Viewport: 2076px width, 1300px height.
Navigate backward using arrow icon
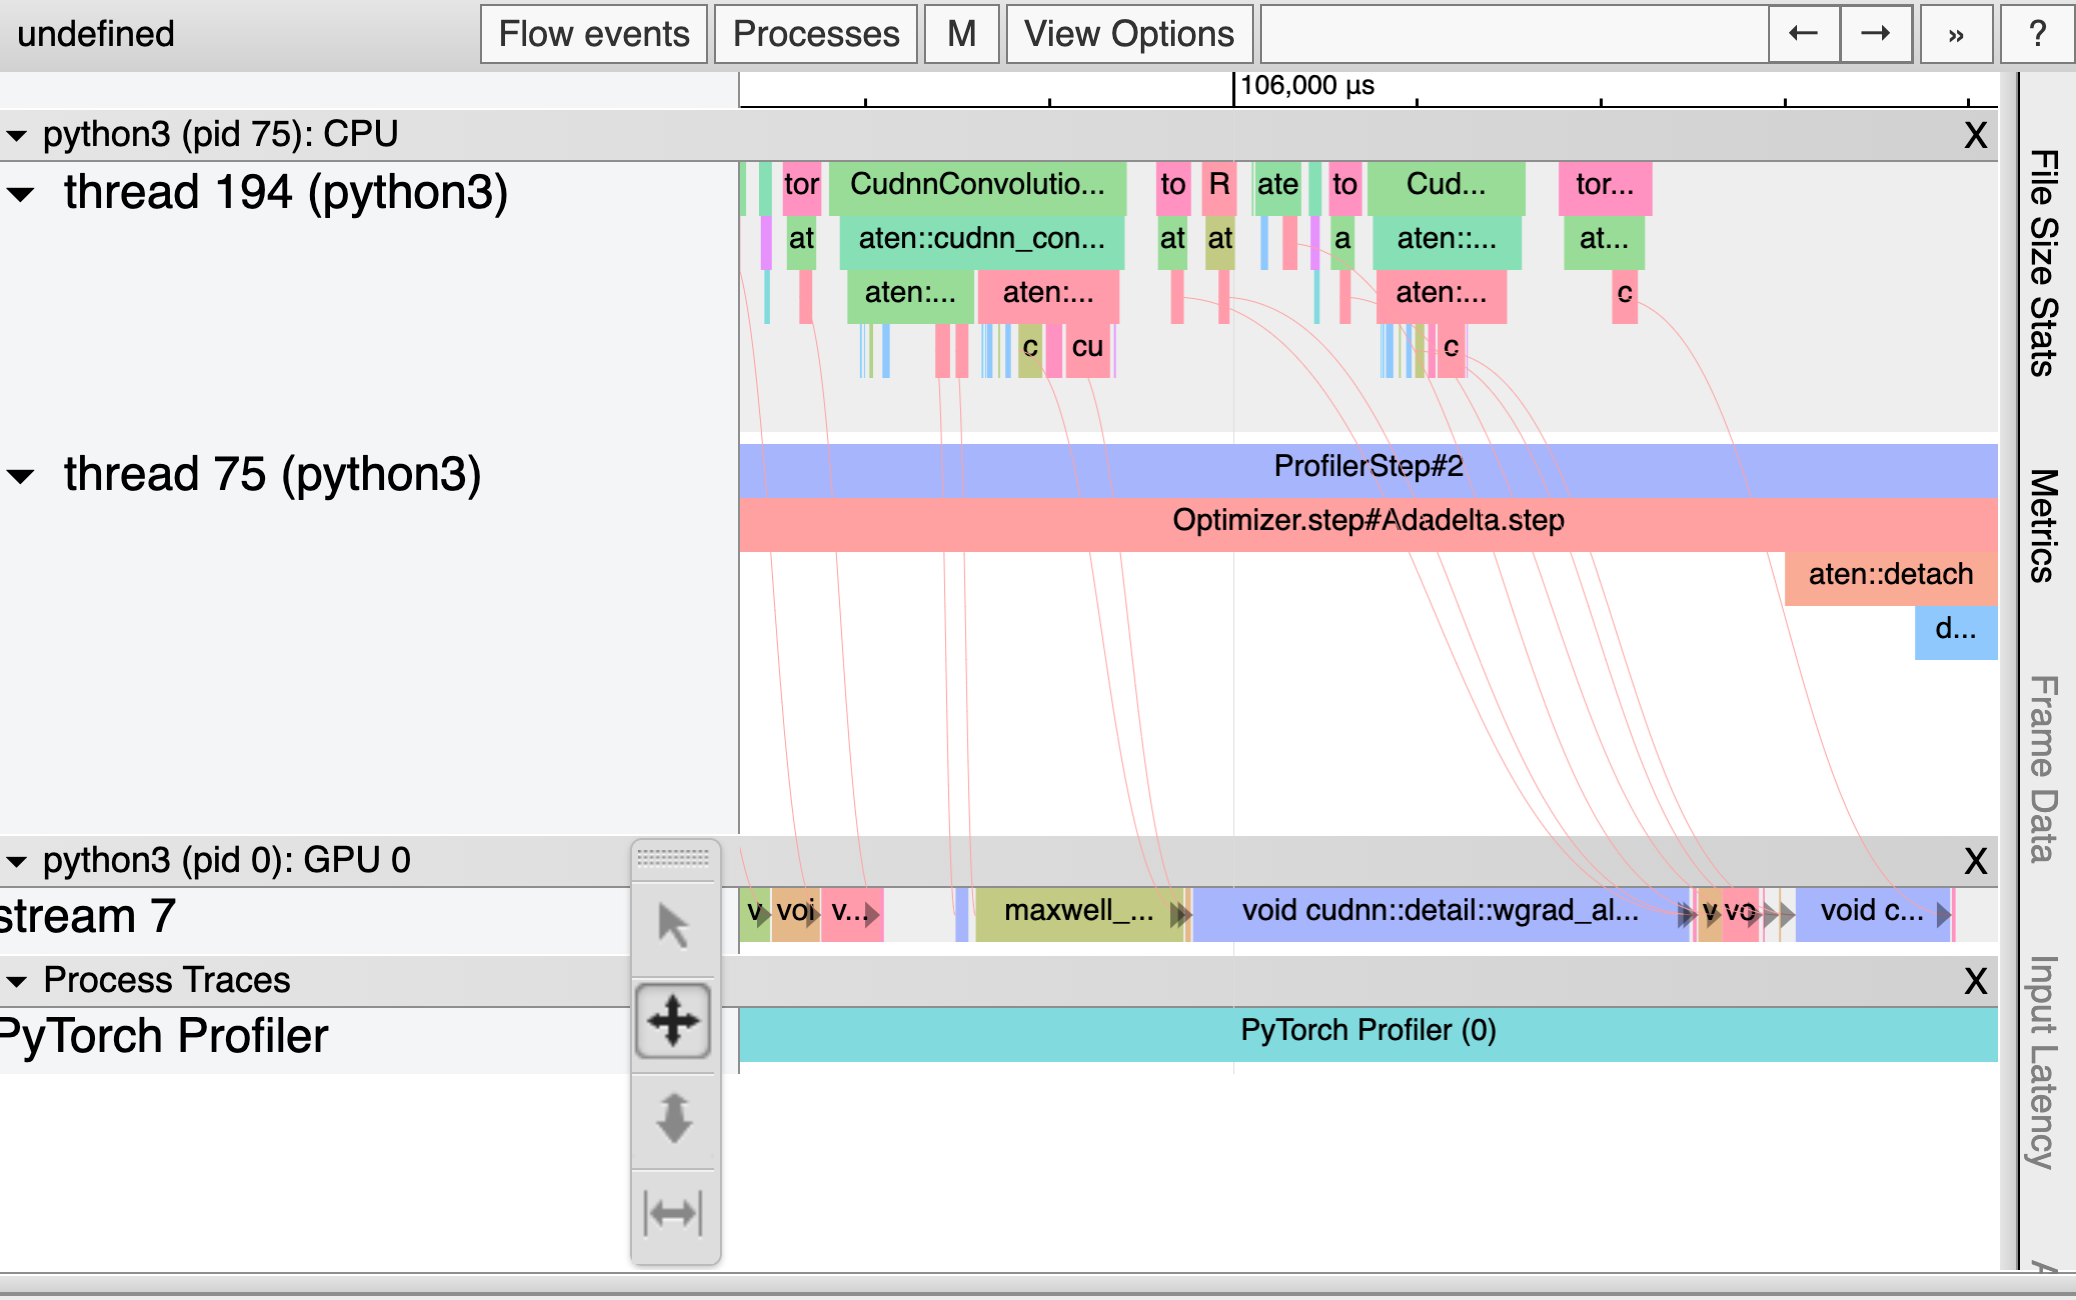tap(1803, 33)
